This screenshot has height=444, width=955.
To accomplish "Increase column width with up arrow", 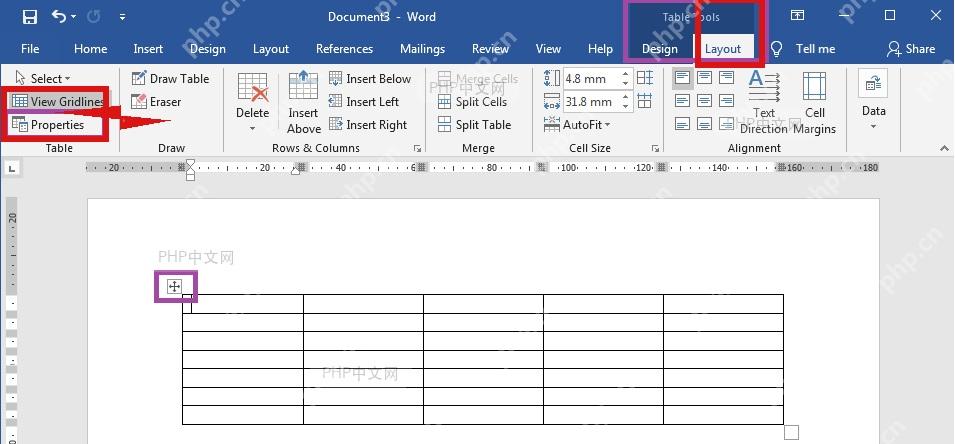I will click(x=626, y=97).
